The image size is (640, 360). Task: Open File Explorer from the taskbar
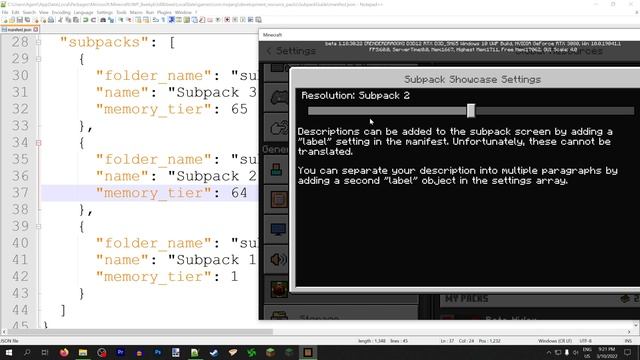(x=83, y=352)
